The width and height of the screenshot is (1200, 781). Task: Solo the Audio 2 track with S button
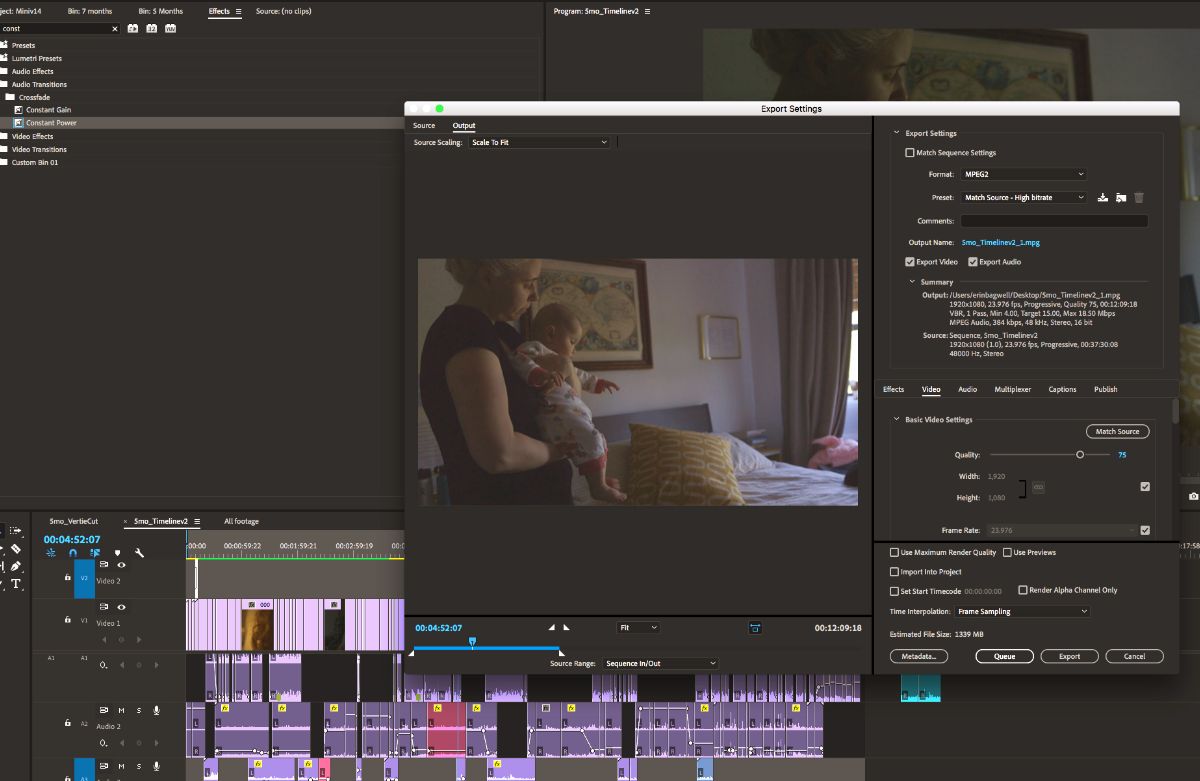138,710
